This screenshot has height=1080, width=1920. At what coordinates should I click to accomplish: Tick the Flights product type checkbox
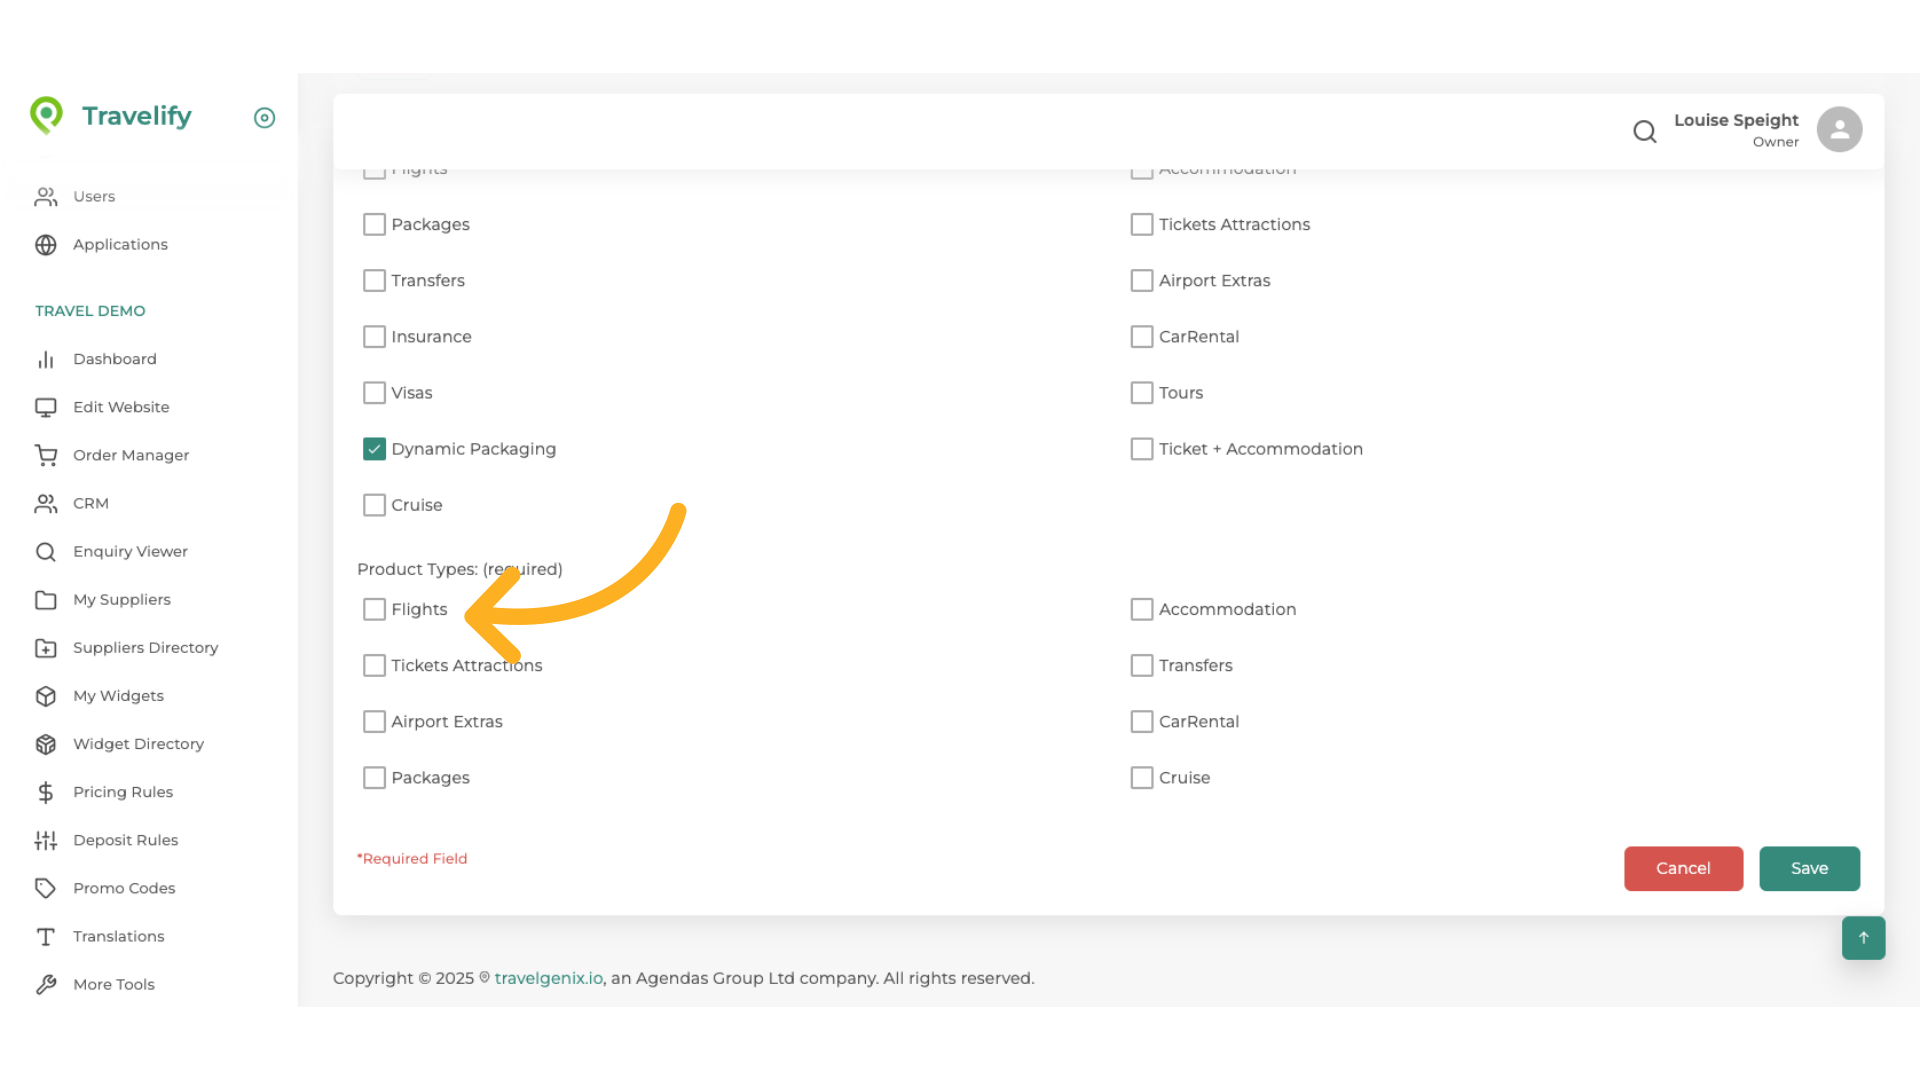(374, 609)
